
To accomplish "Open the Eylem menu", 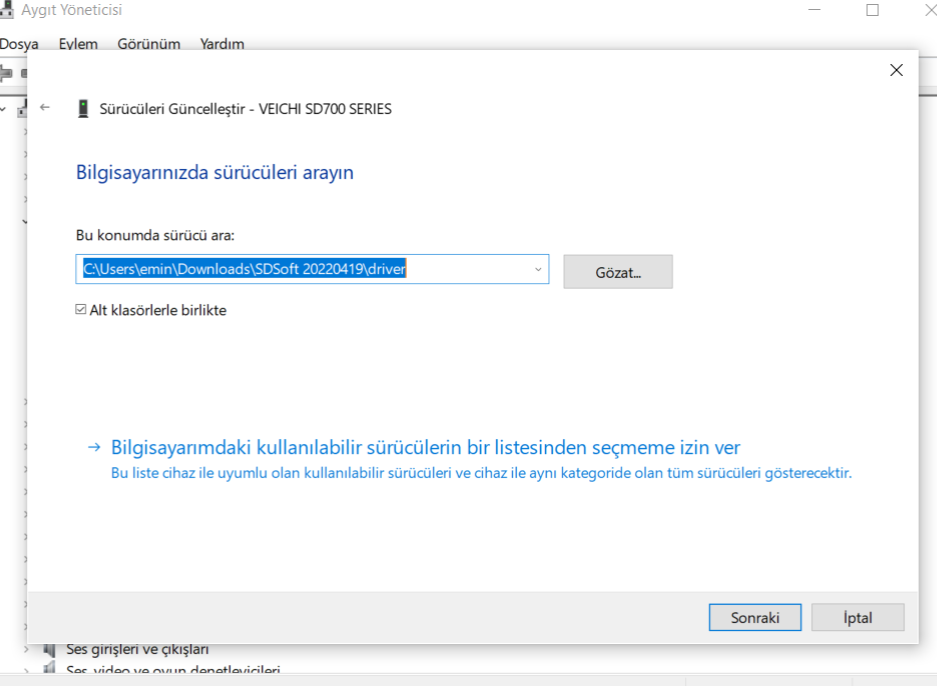I will (78, 44).
